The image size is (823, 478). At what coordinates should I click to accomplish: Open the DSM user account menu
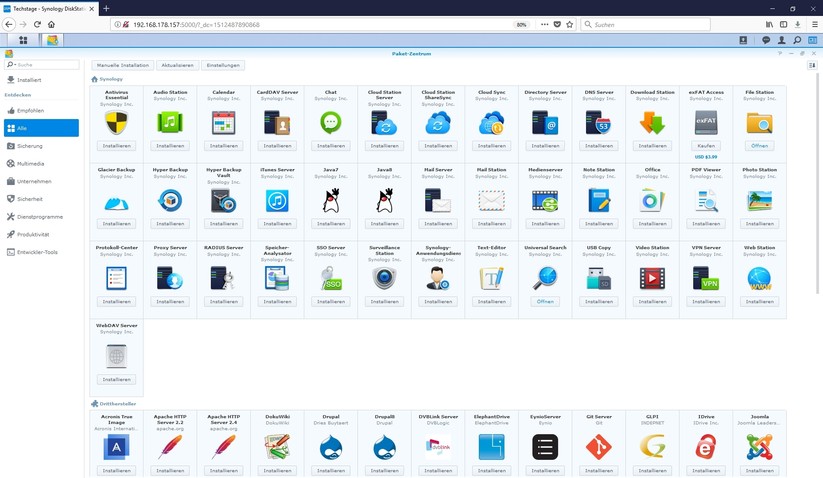[x=783, y=40]
